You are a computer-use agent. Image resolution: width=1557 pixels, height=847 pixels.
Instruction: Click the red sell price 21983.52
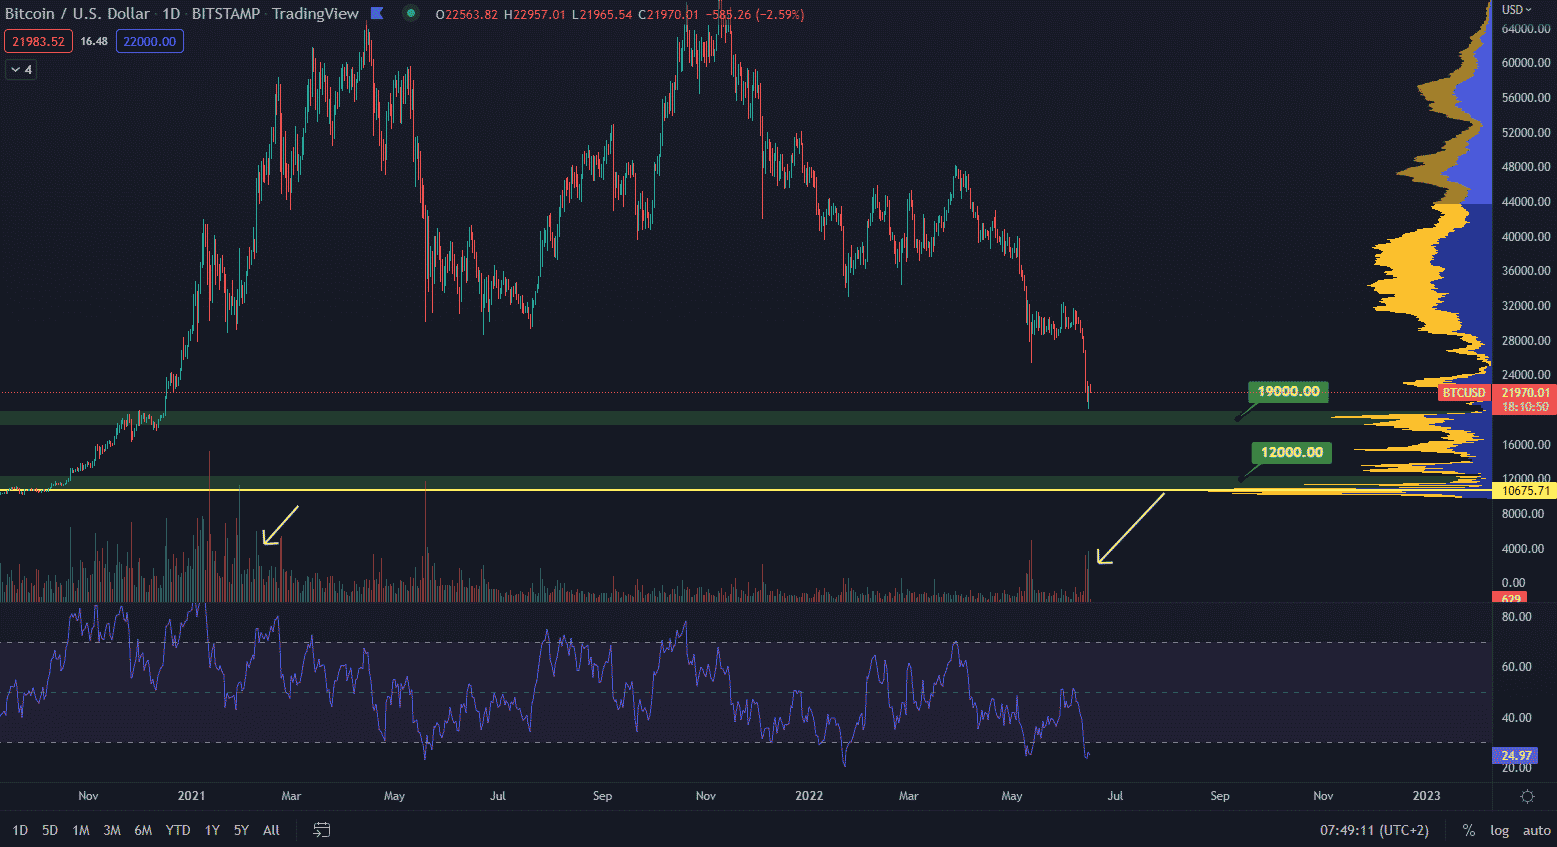pos(38,41)
